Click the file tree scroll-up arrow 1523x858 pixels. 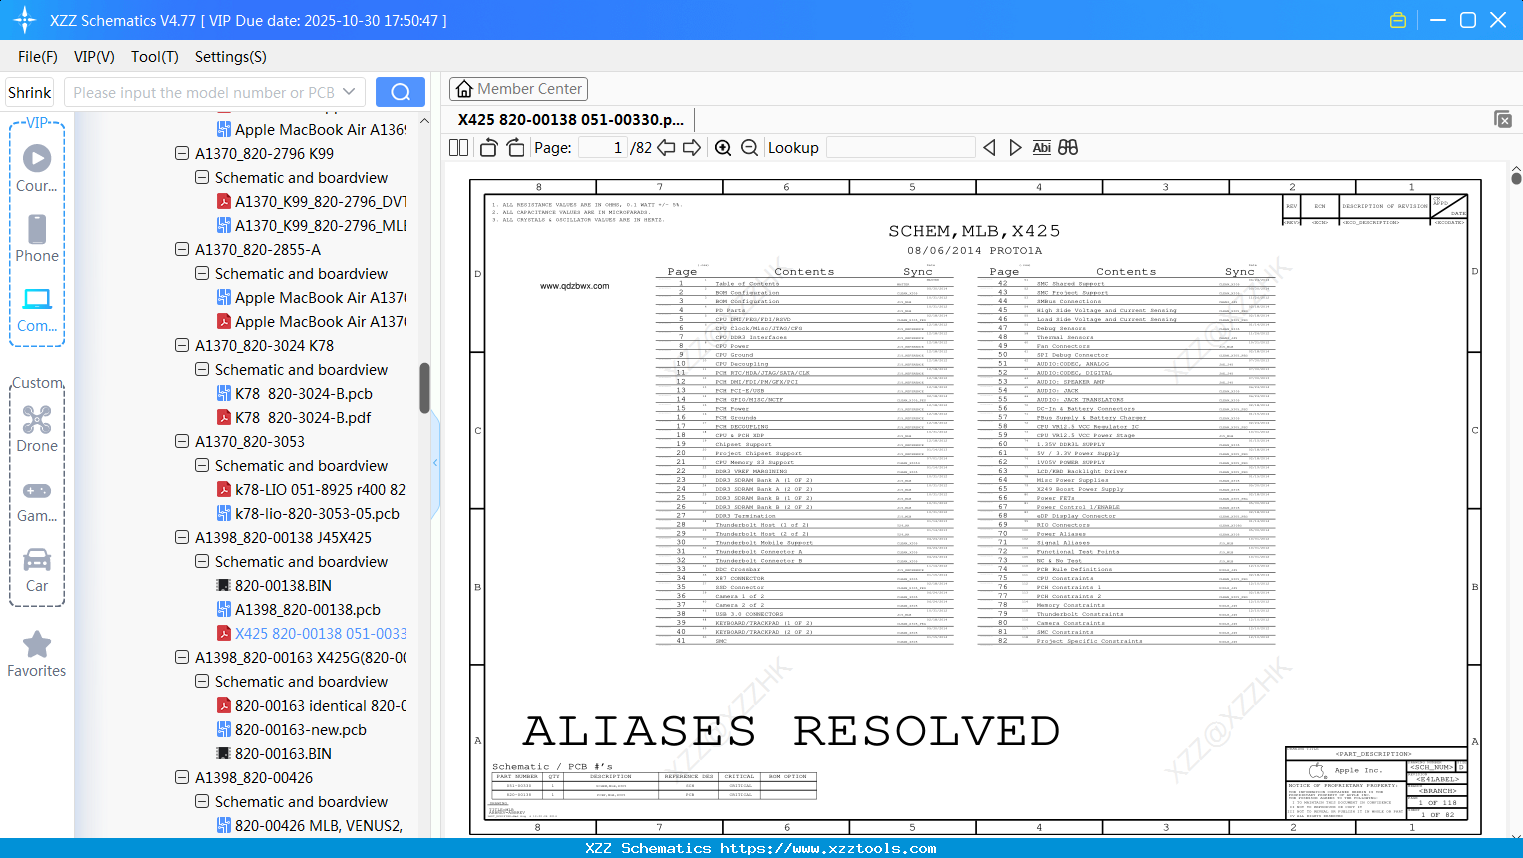click(424, 121)
